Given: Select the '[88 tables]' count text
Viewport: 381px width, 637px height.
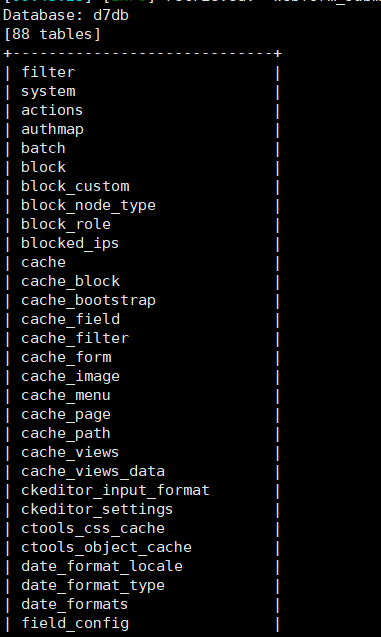Looking at the screenshot, I should tap(52, 34).
